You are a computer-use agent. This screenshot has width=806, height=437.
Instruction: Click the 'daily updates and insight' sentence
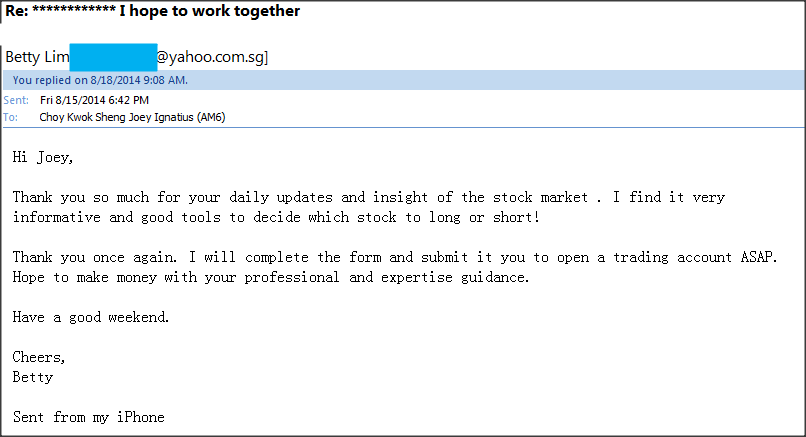[x=369, y=197]
